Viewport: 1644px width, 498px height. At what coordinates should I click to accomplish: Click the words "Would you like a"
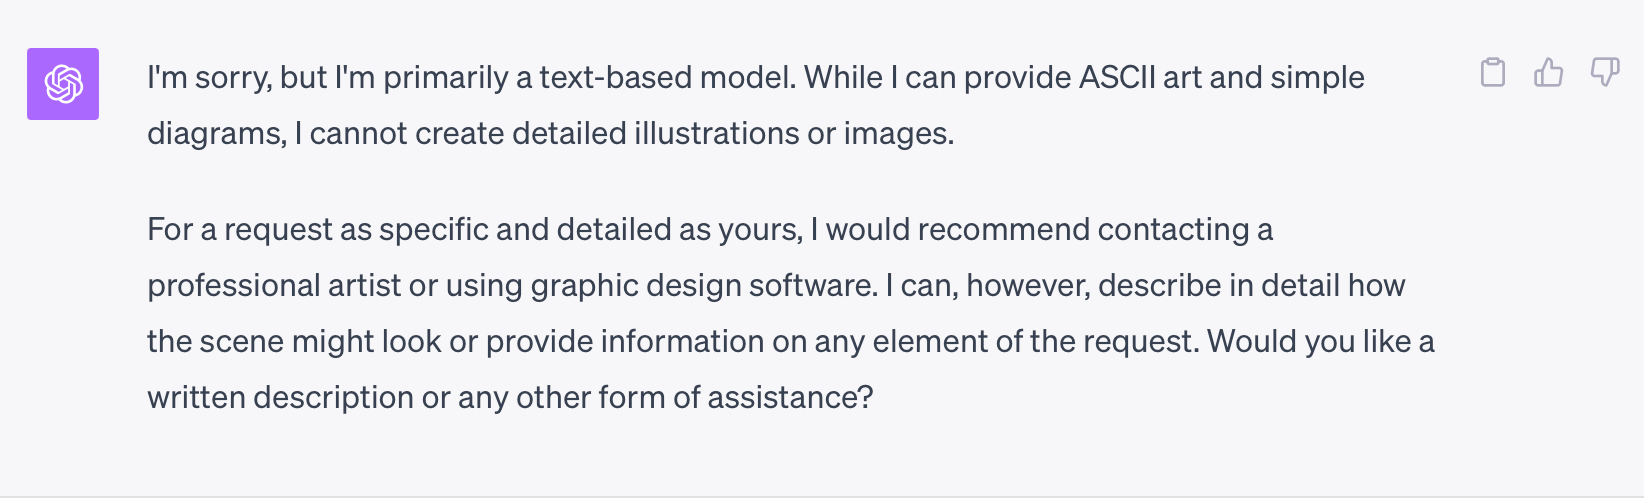(x=1320, y=342)
